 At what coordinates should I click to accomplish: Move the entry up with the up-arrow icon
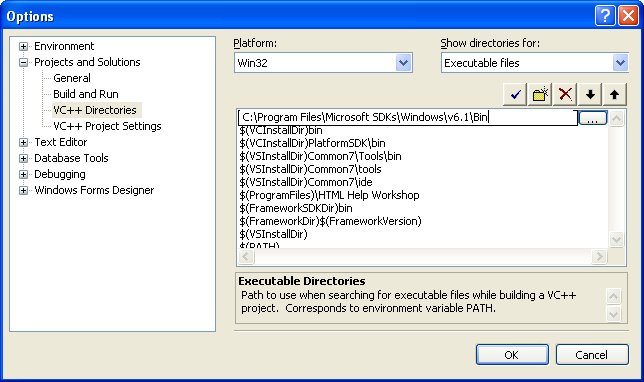pos(614,94)
